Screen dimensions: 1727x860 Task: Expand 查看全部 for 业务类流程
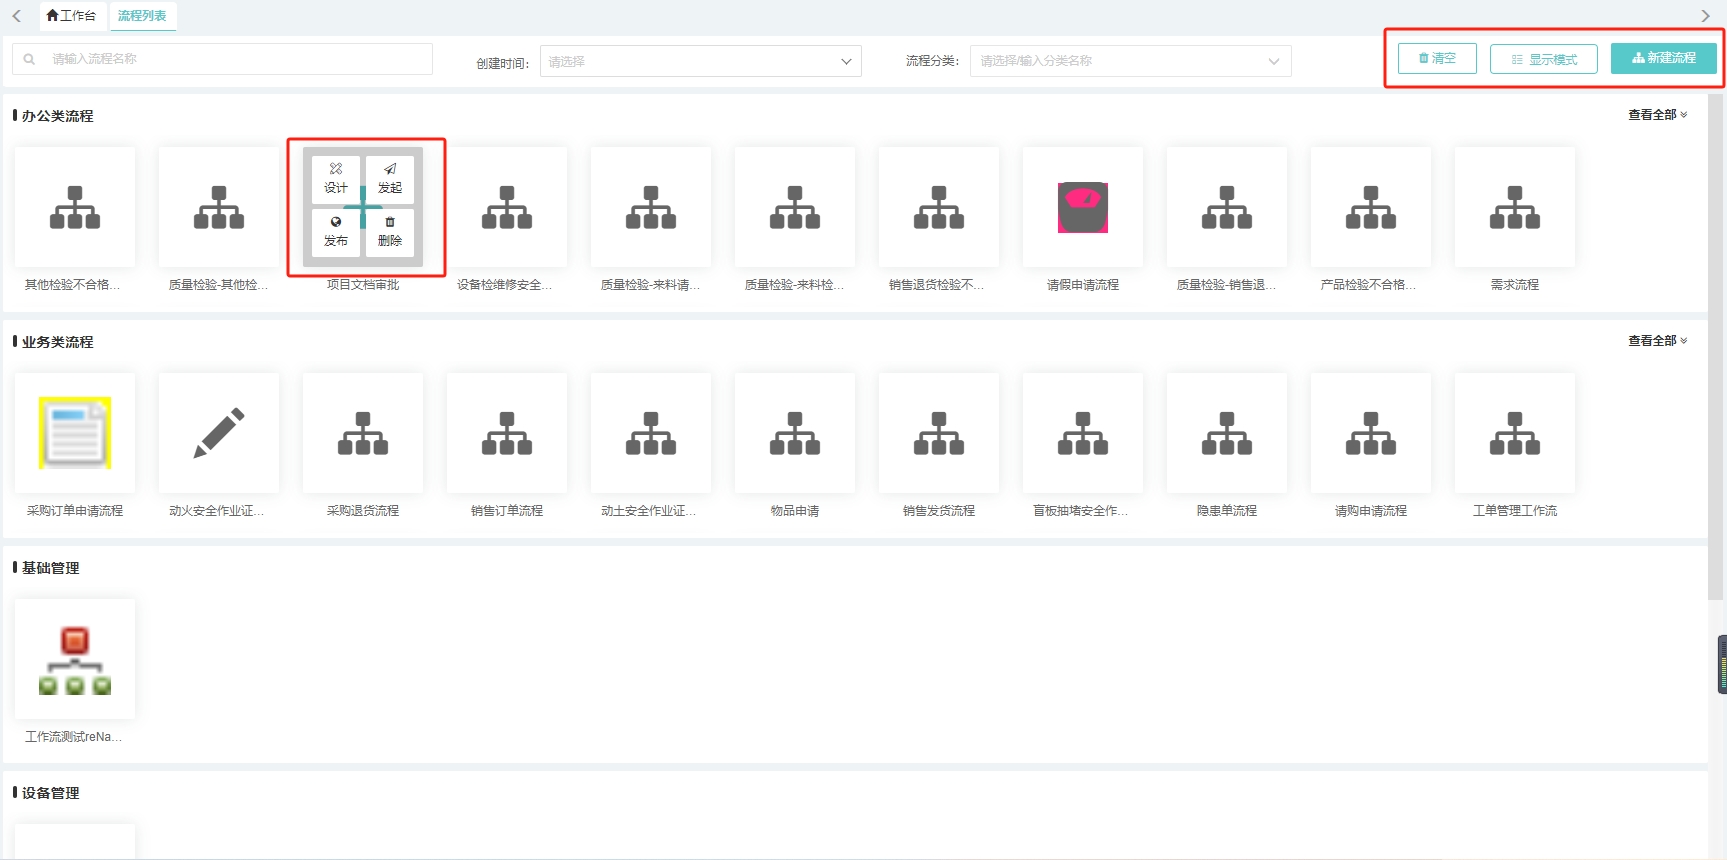(x=1657, y=341)
